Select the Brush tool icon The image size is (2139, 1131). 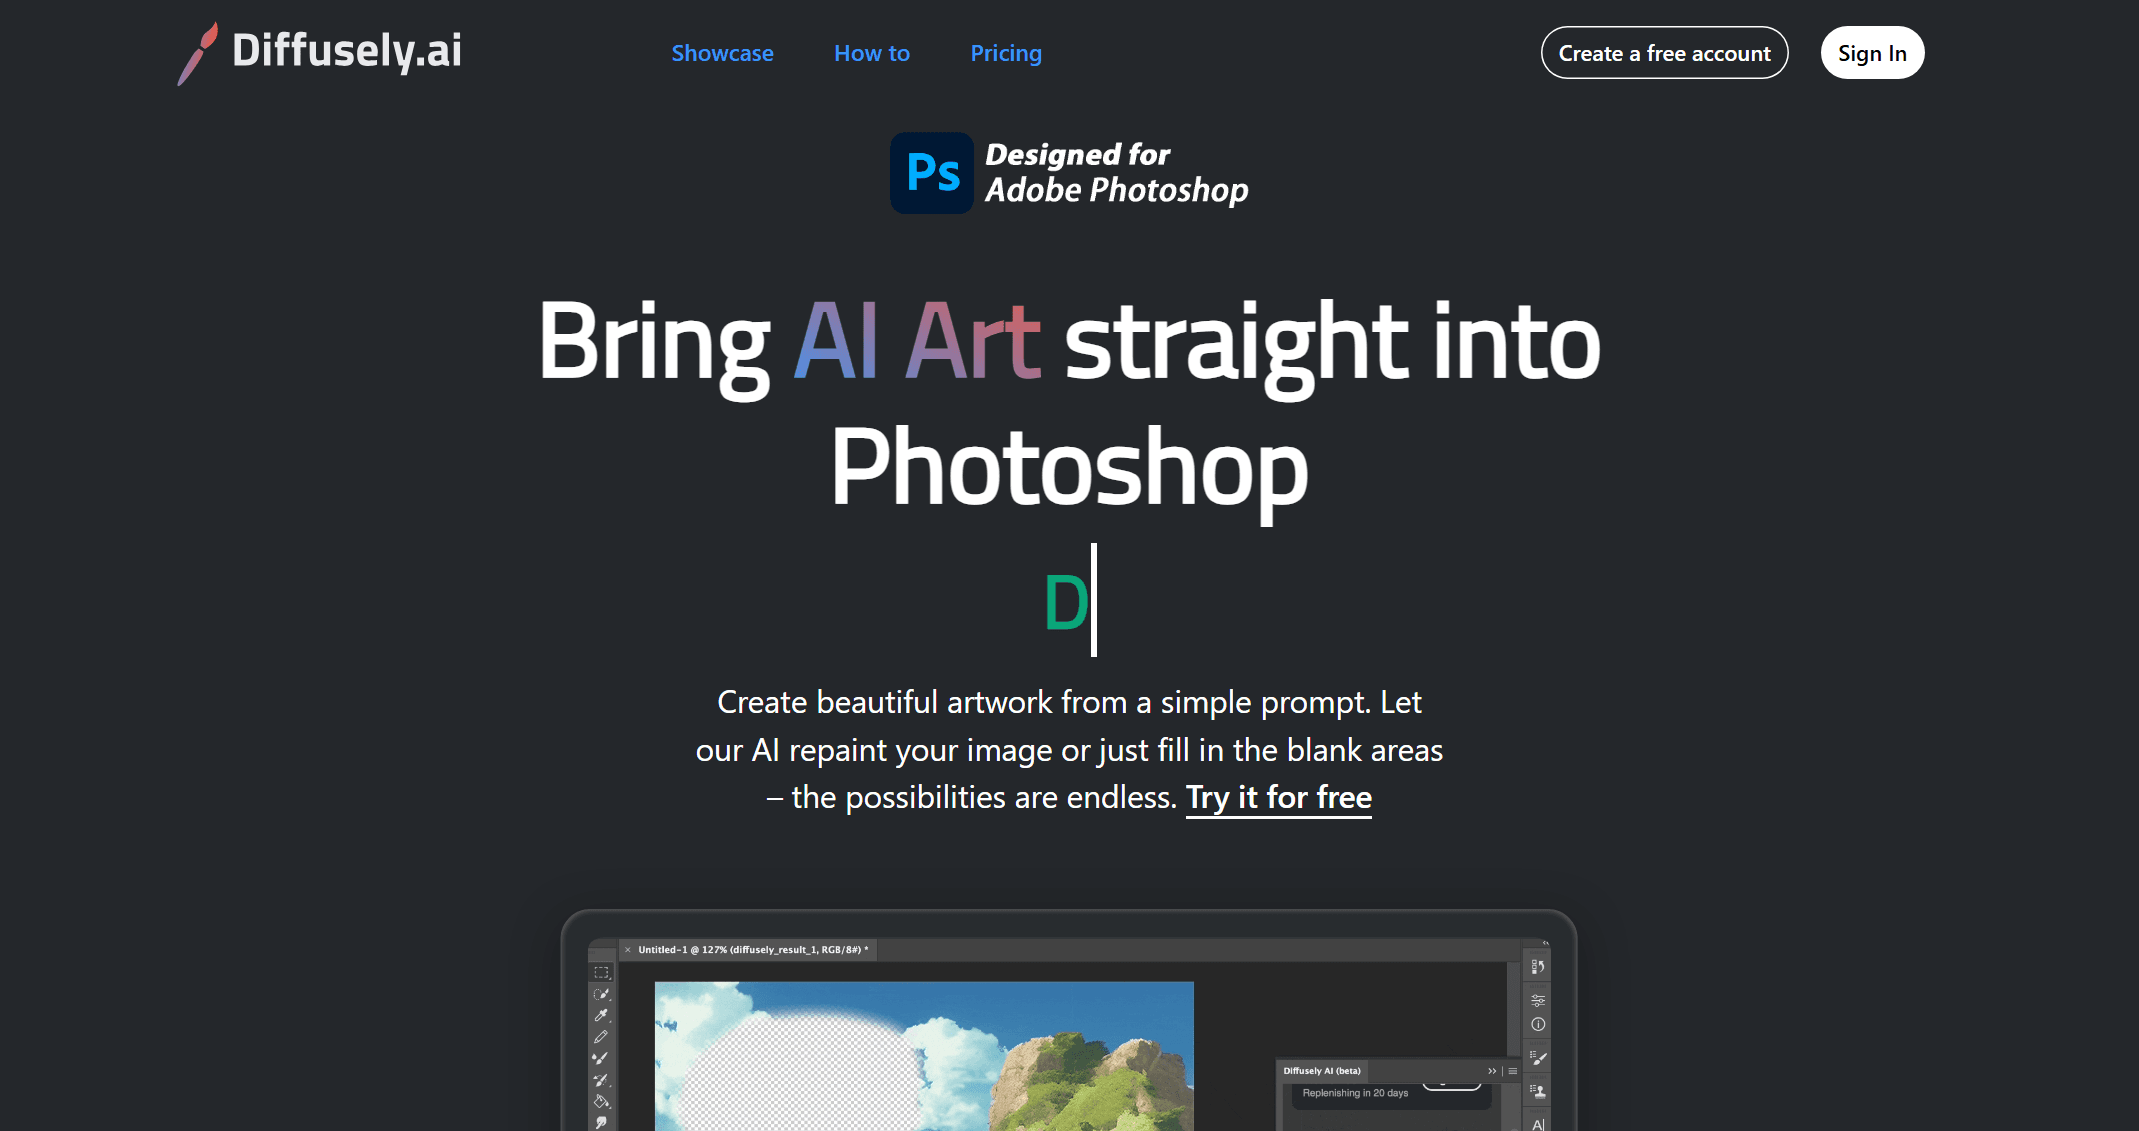601,1058
